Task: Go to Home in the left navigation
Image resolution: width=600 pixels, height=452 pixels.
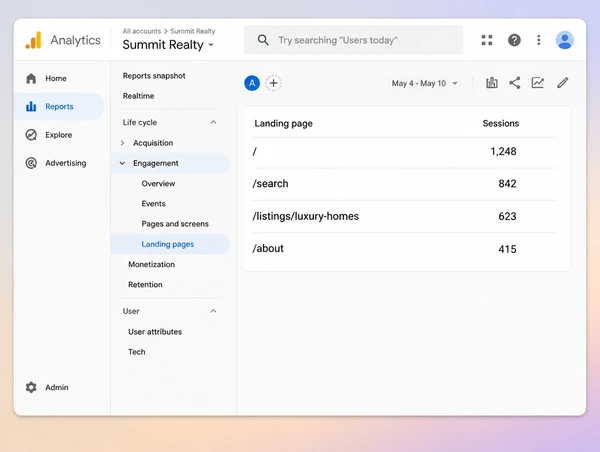Action: [x=56, y=78]
